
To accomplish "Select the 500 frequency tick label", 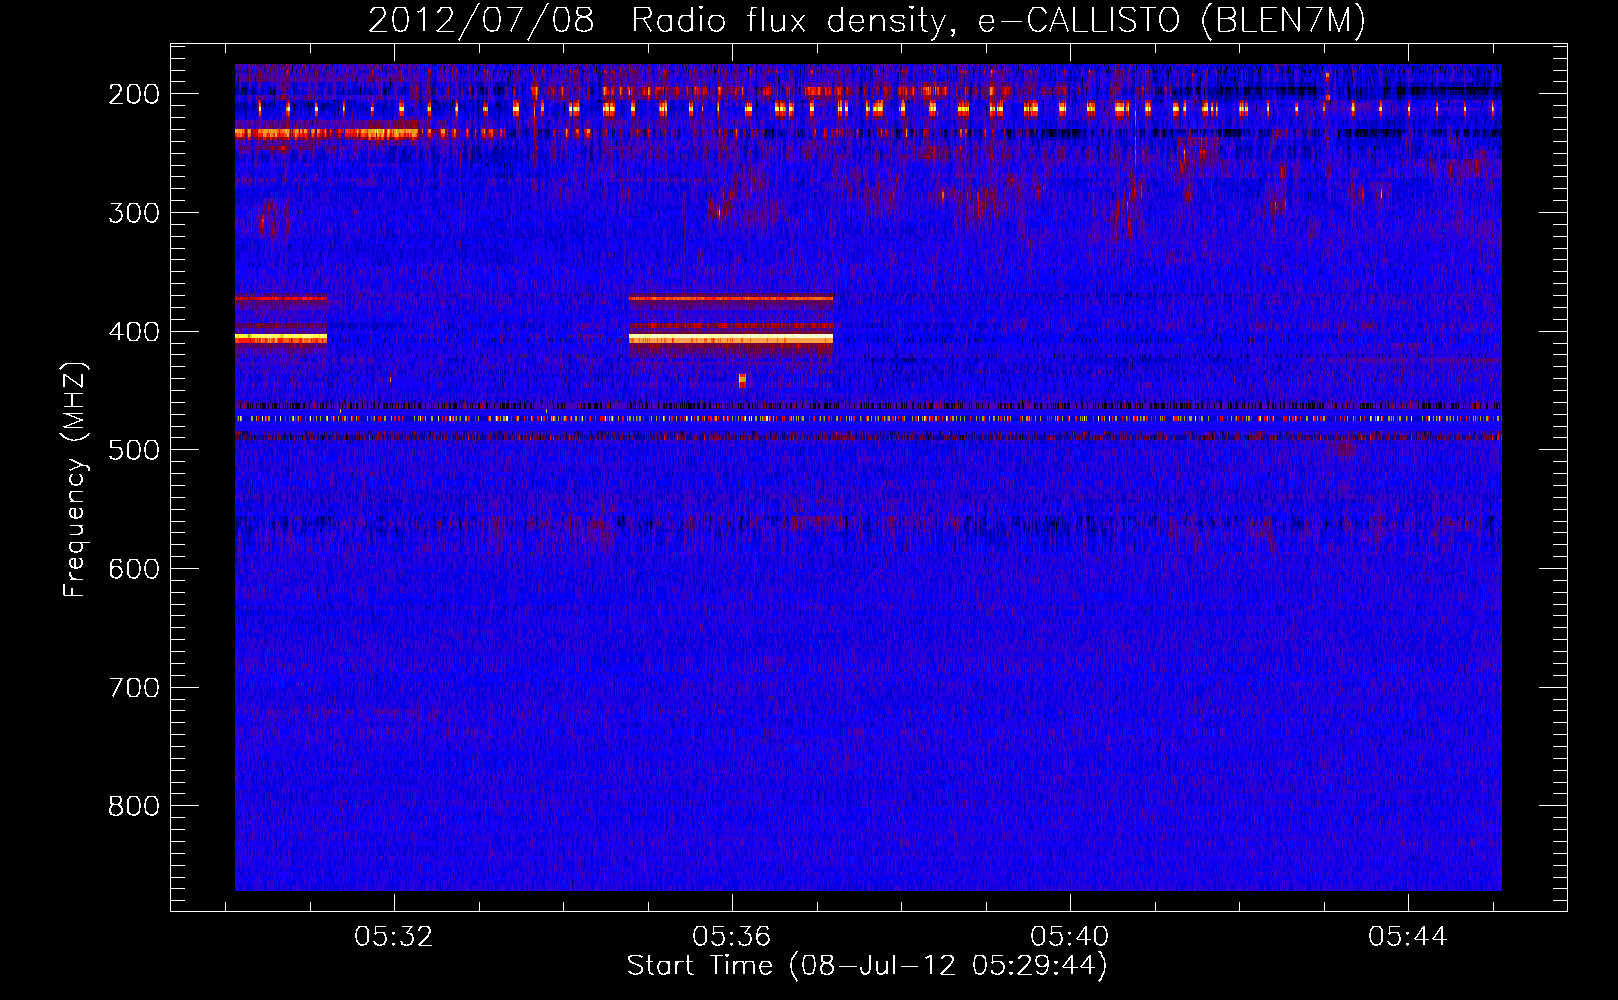I will point(134,450).
